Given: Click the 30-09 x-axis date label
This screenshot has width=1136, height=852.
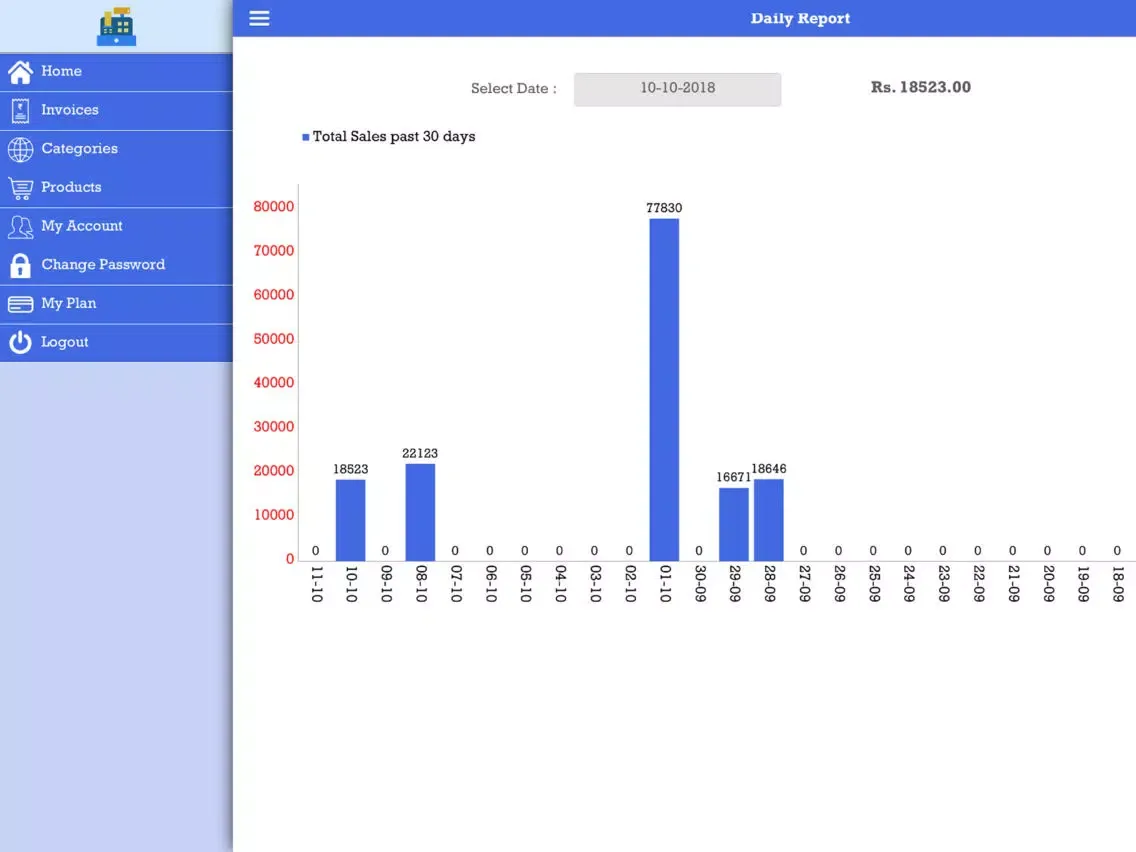Looking at the screenshot, I should coord(700,584).
